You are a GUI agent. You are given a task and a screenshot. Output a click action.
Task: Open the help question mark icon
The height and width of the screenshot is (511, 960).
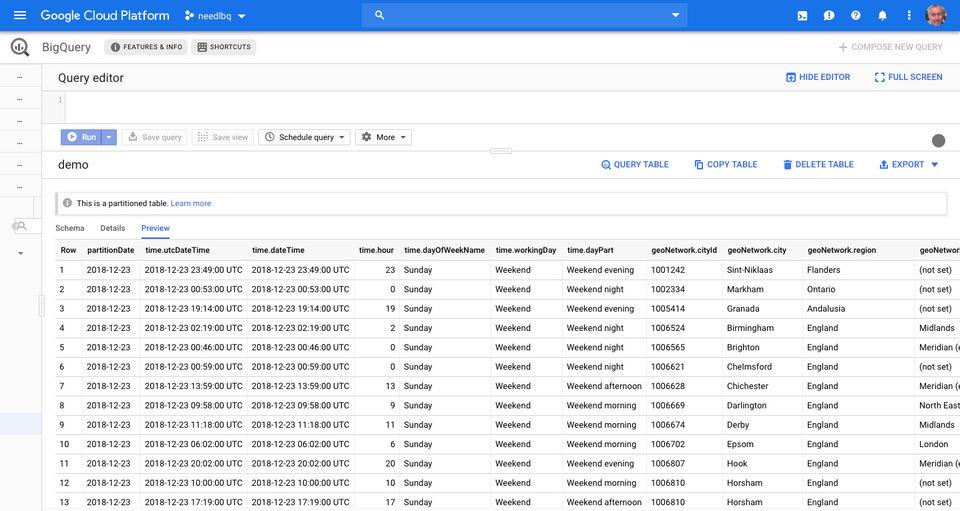[x=856, y=16]
